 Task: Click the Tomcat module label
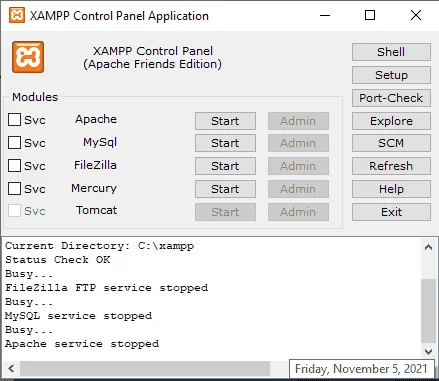pyautogui.click(x=97, y=210)
